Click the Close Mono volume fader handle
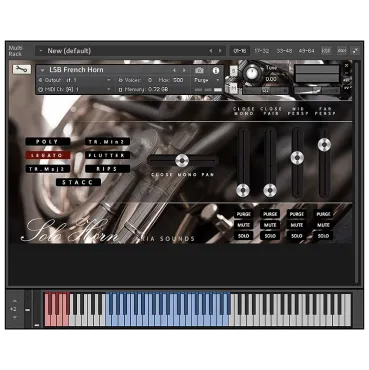The height and width of the screenshot is (370, 369). [x=243, y=191]
